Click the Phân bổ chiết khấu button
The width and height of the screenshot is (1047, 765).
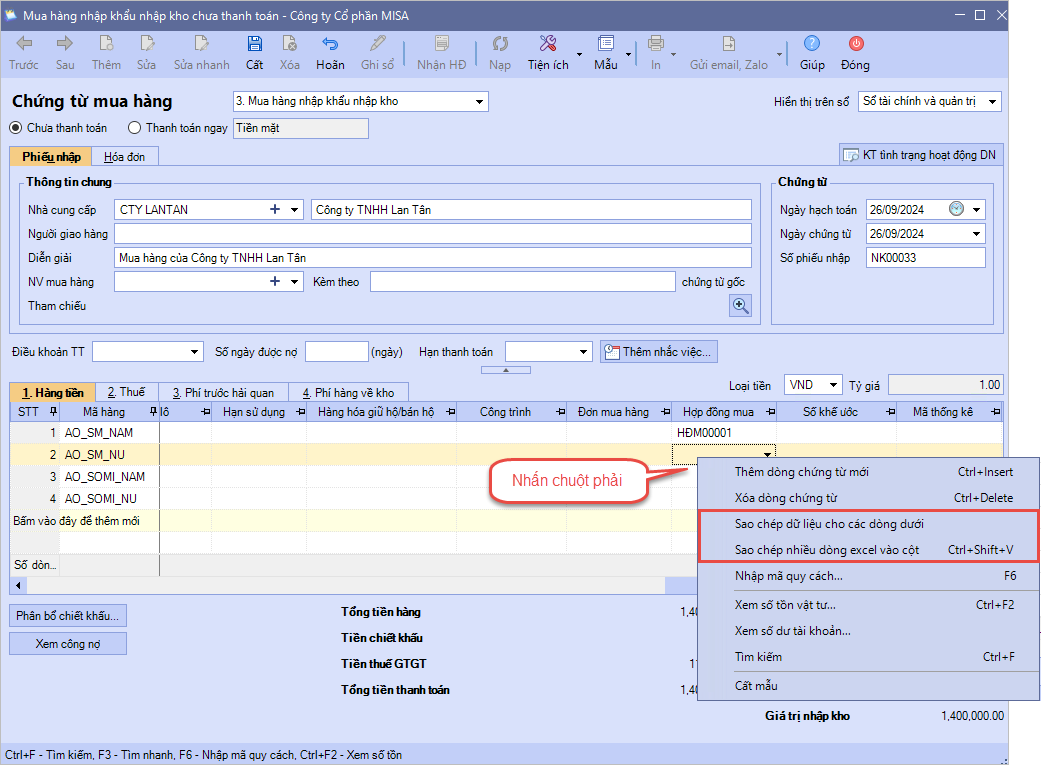(x=68, y=616)
